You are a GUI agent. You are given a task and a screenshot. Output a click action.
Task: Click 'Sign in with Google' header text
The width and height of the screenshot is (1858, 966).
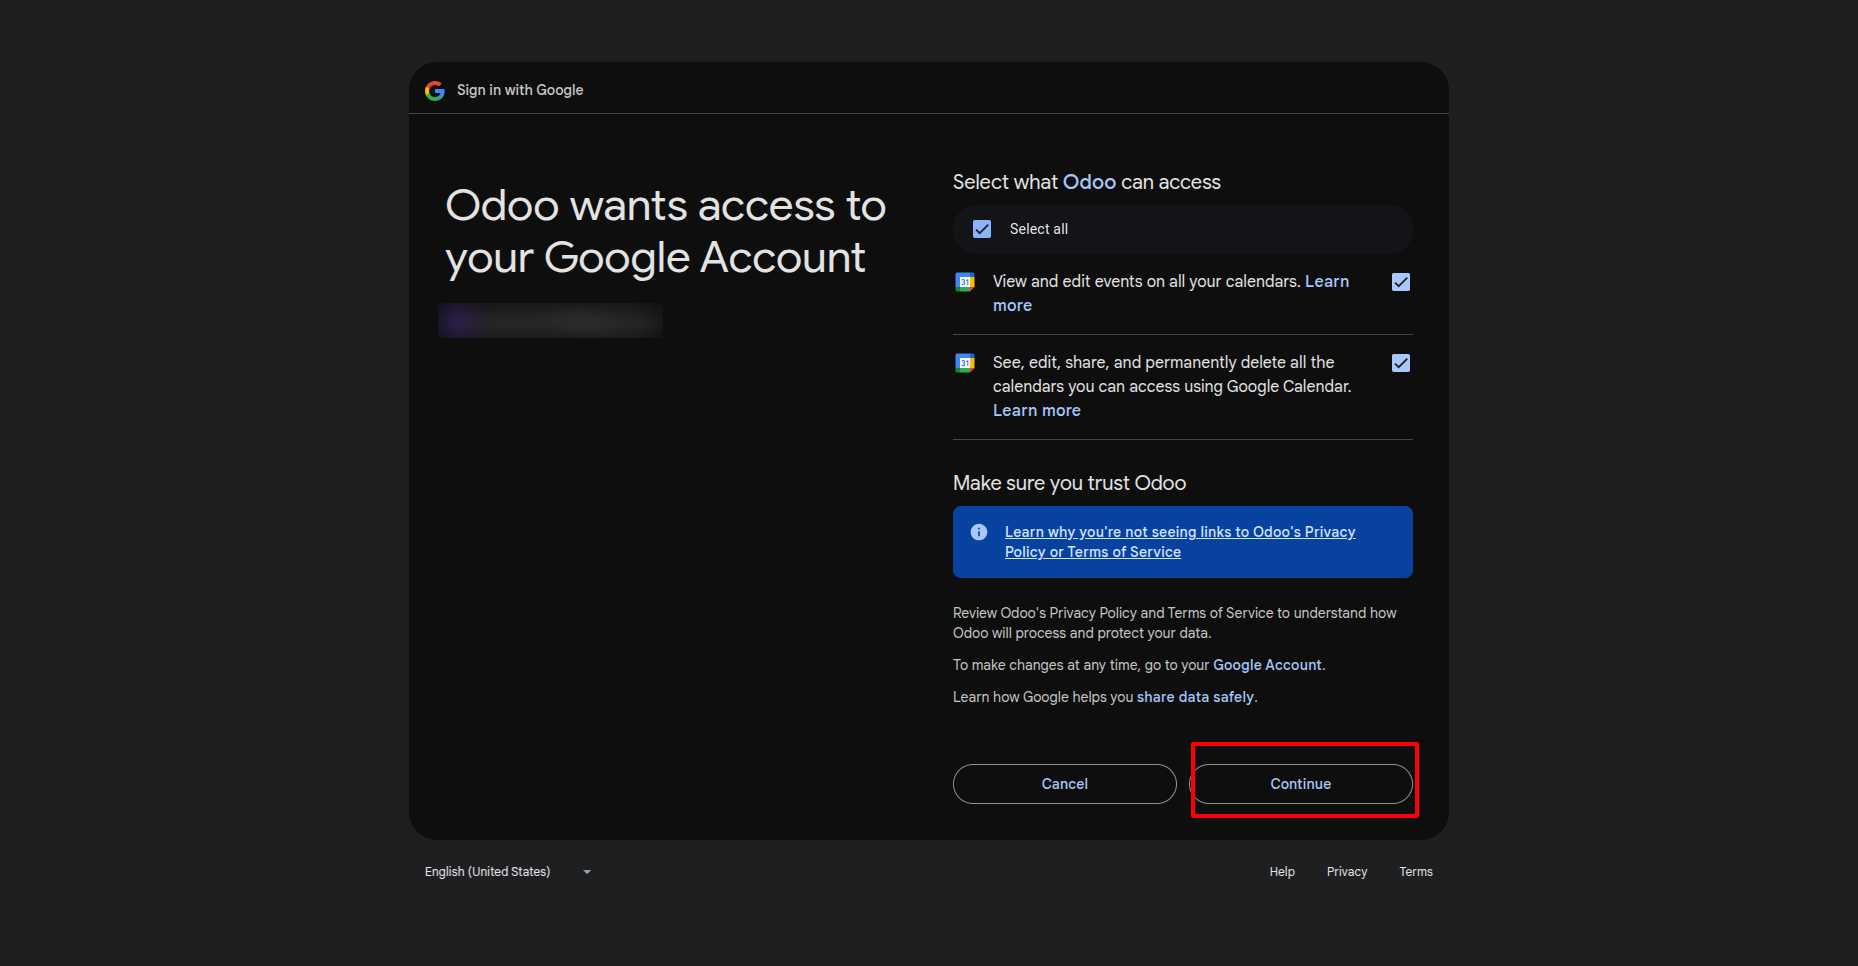pos(520,90)
